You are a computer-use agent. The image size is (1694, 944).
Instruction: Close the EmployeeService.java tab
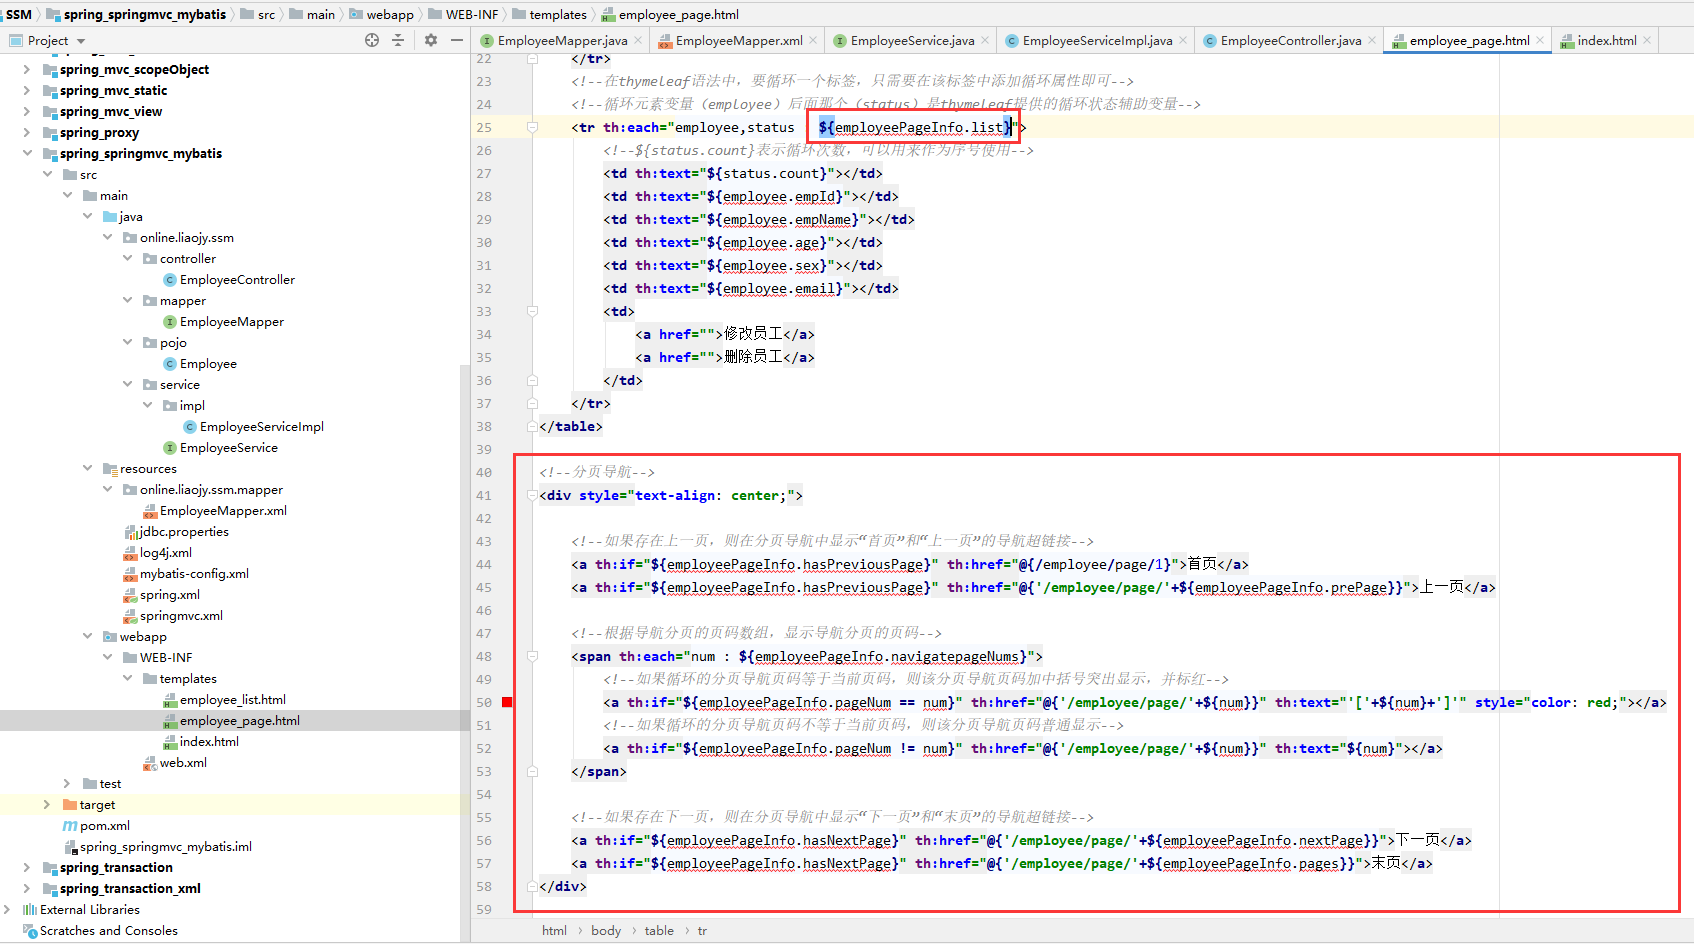coord(985,40)
